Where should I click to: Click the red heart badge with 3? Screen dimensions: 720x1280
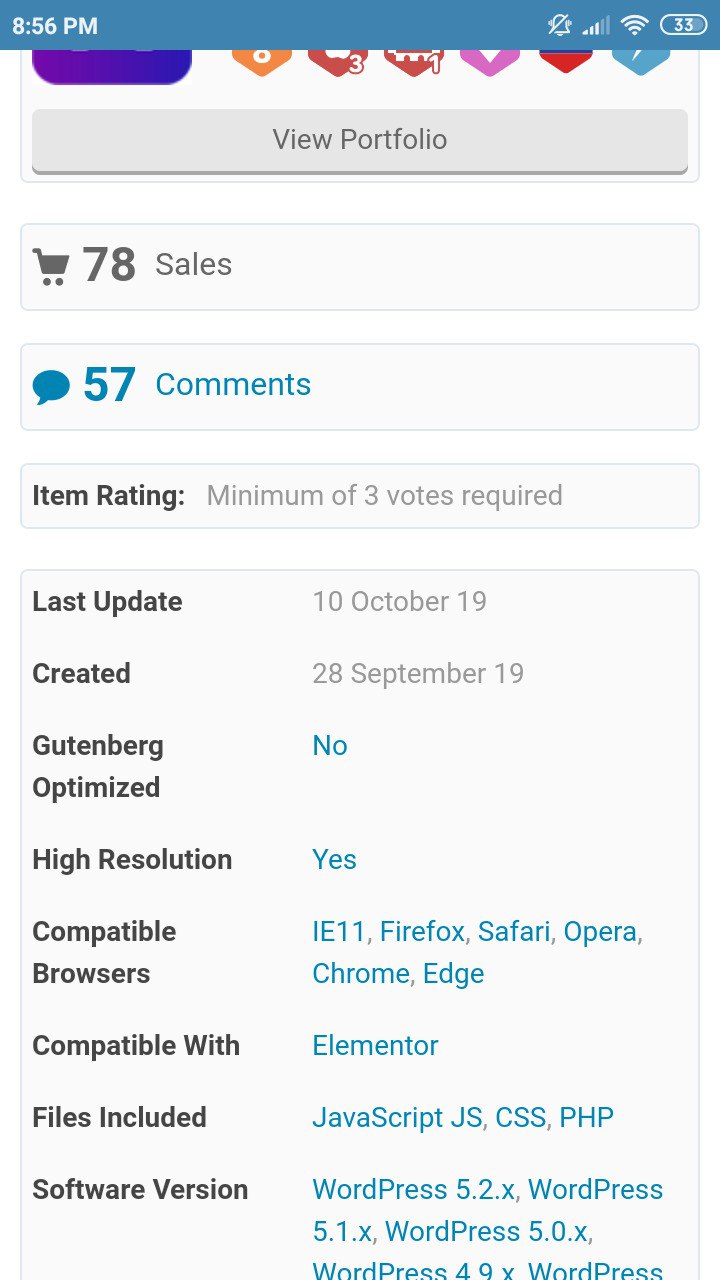tap(338, 62)
